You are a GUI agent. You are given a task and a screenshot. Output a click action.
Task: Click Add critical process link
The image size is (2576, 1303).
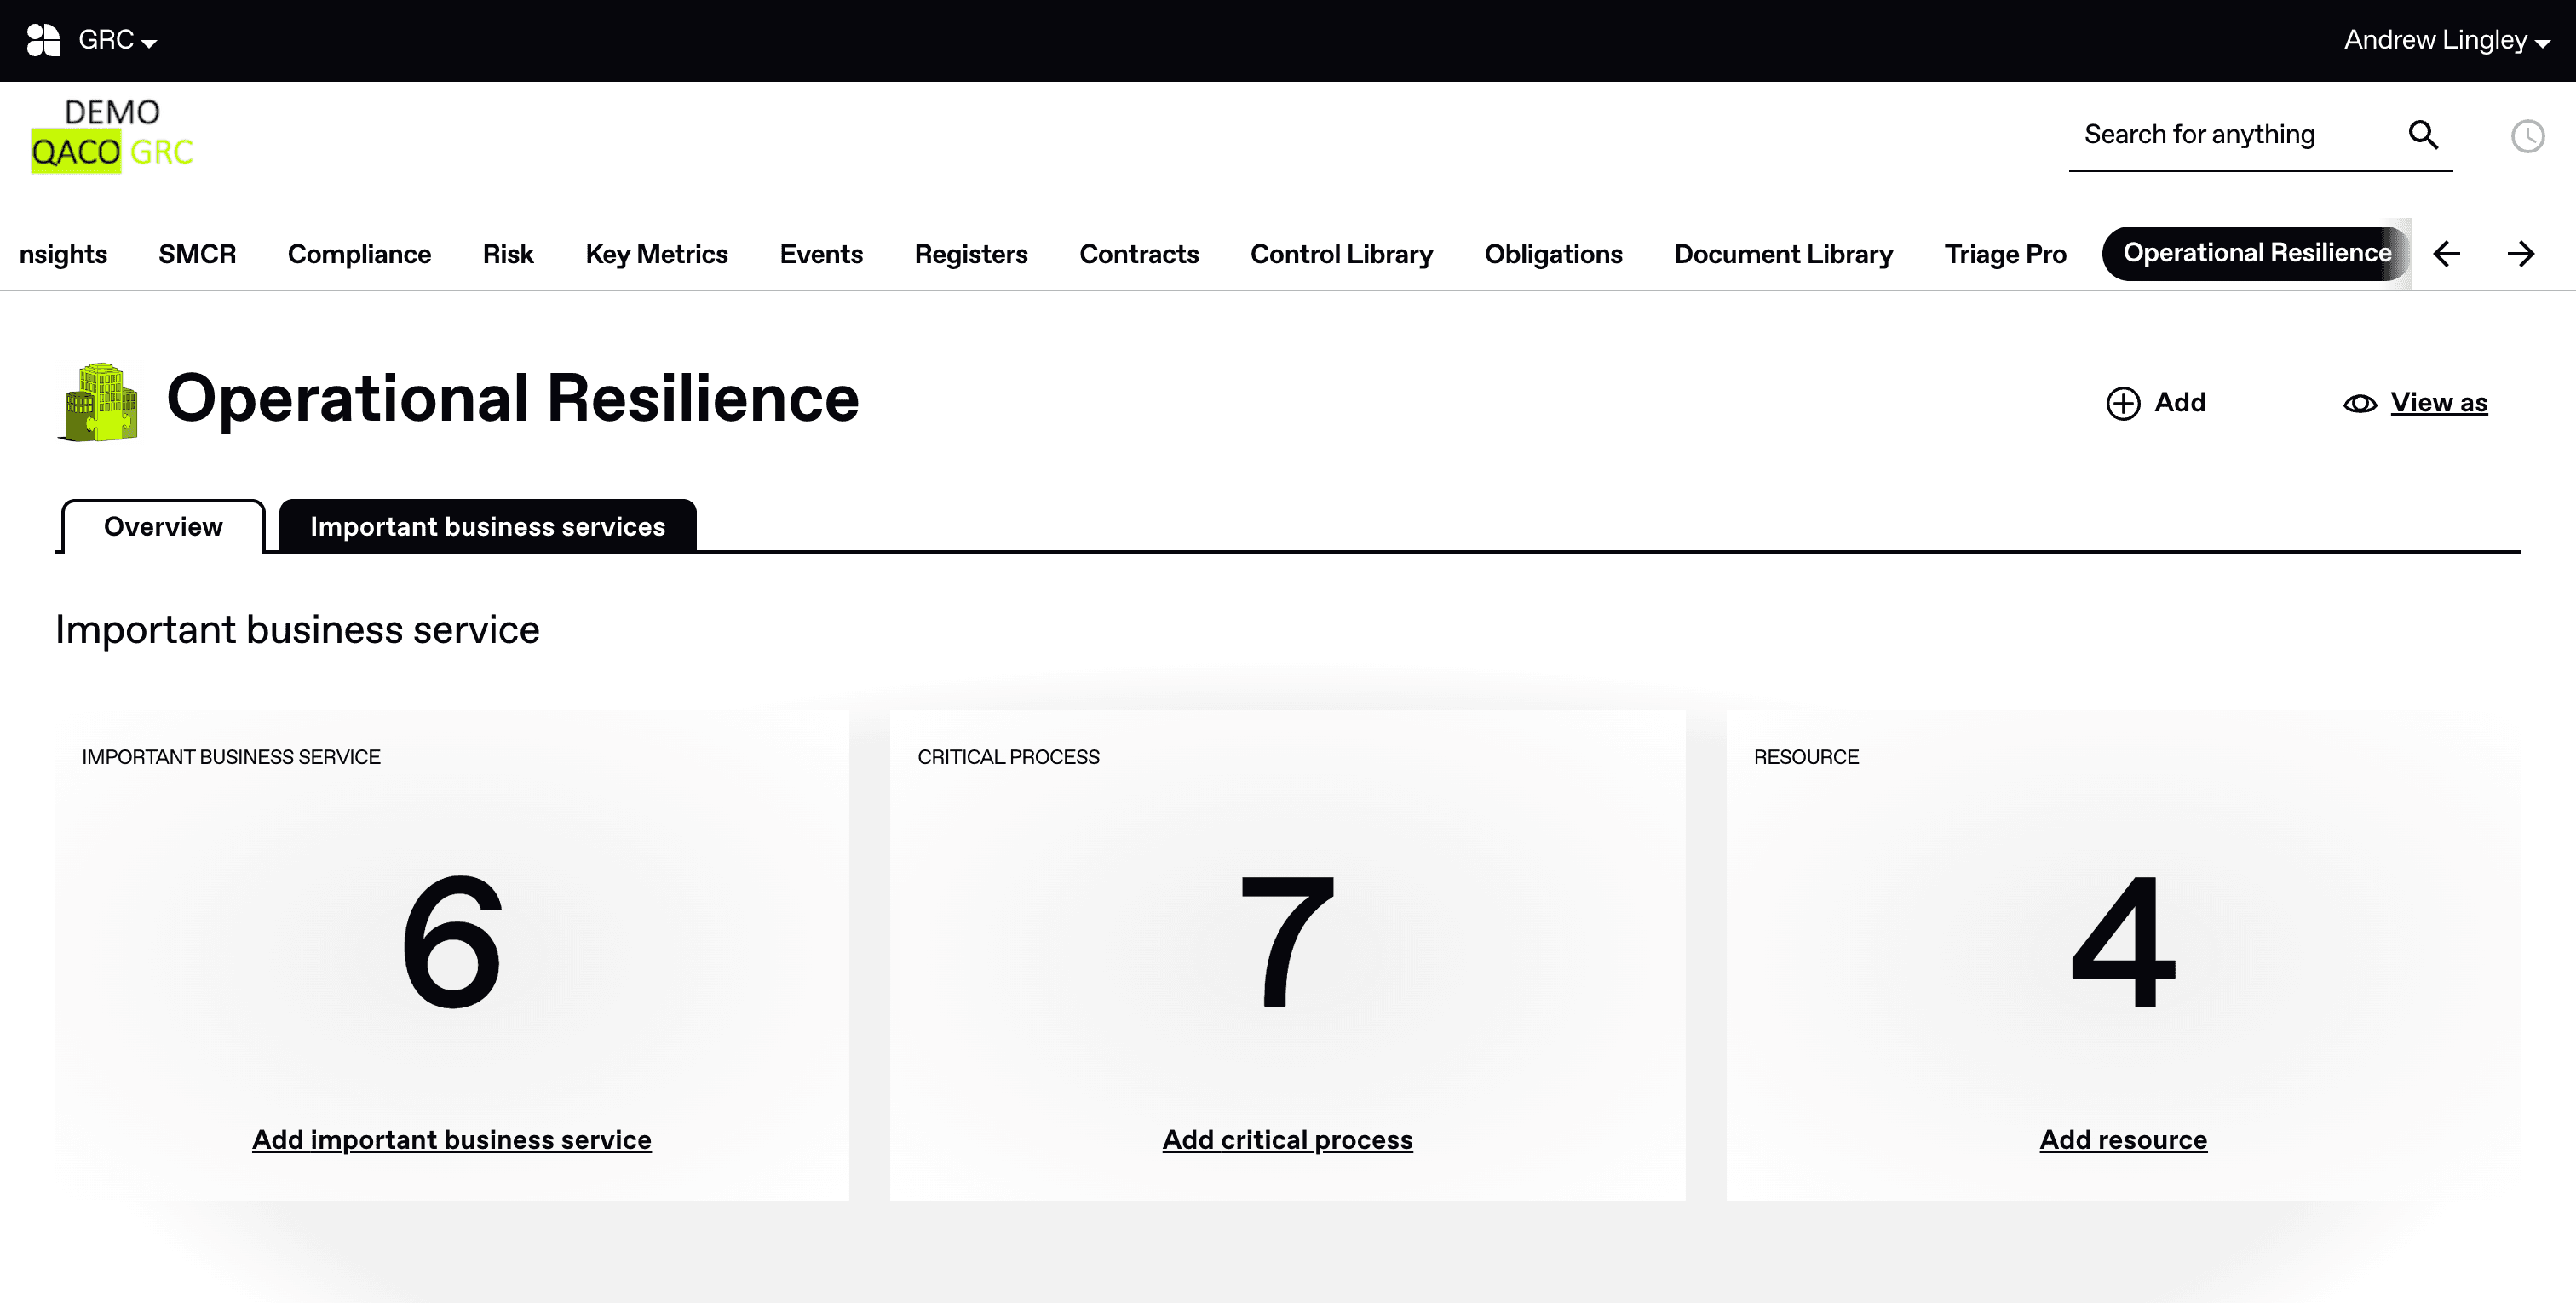pos(1287,1139)
